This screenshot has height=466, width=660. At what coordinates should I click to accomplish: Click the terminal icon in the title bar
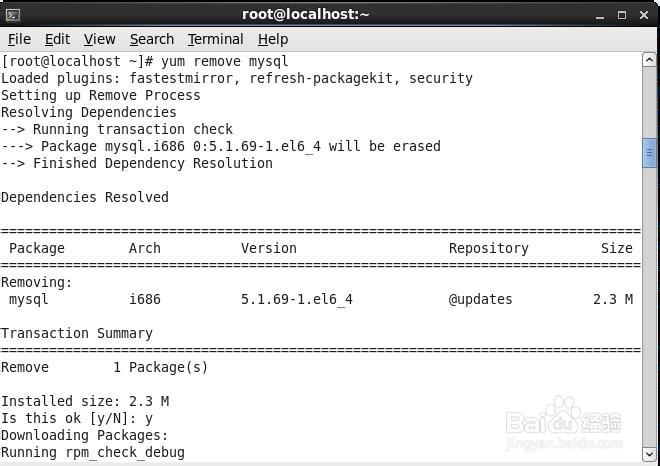(x=12, y=16)
